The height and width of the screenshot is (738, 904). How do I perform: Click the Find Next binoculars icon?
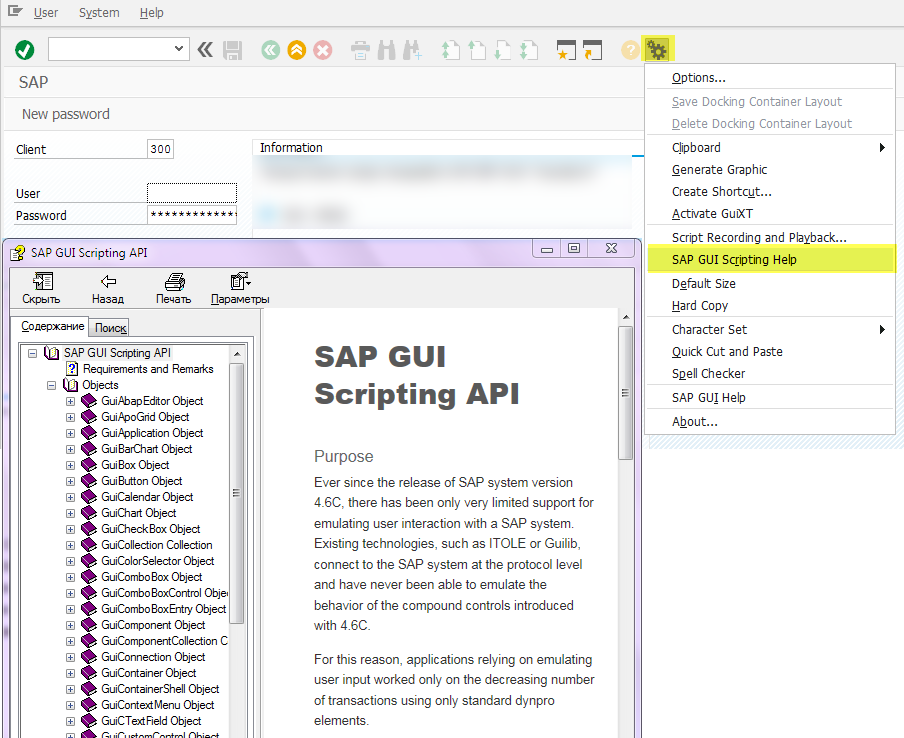point(412,50)
